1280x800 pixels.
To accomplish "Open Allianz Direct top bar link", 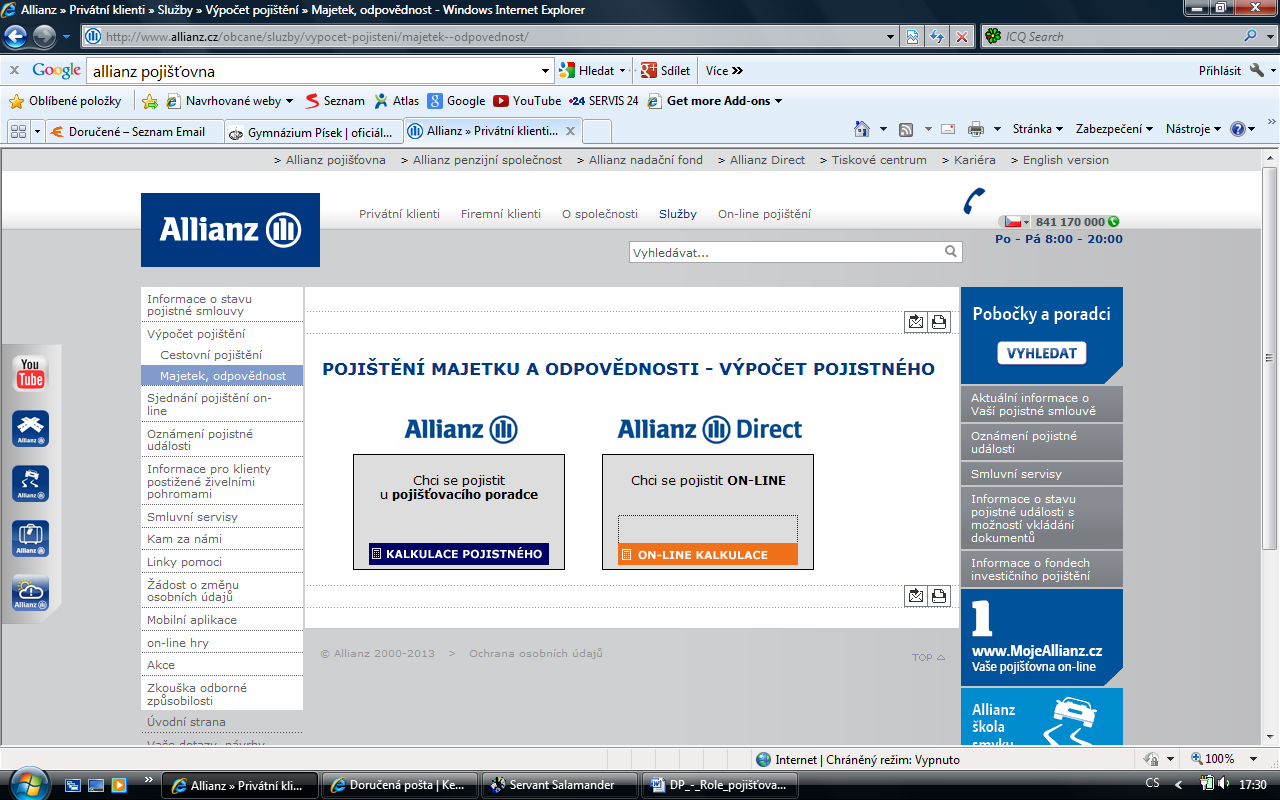I will click(x=767, y=160).
